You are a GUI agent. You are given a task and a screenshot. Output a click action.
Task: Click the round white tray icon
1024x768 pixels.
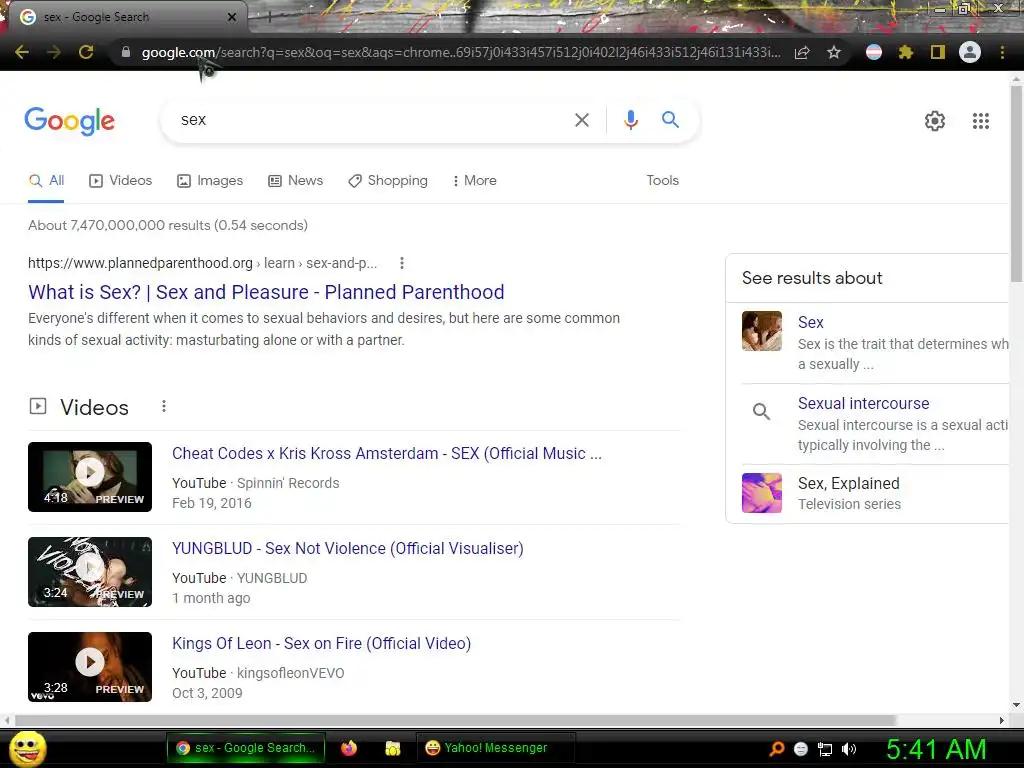pyautogui.click(x=801, y=749)
